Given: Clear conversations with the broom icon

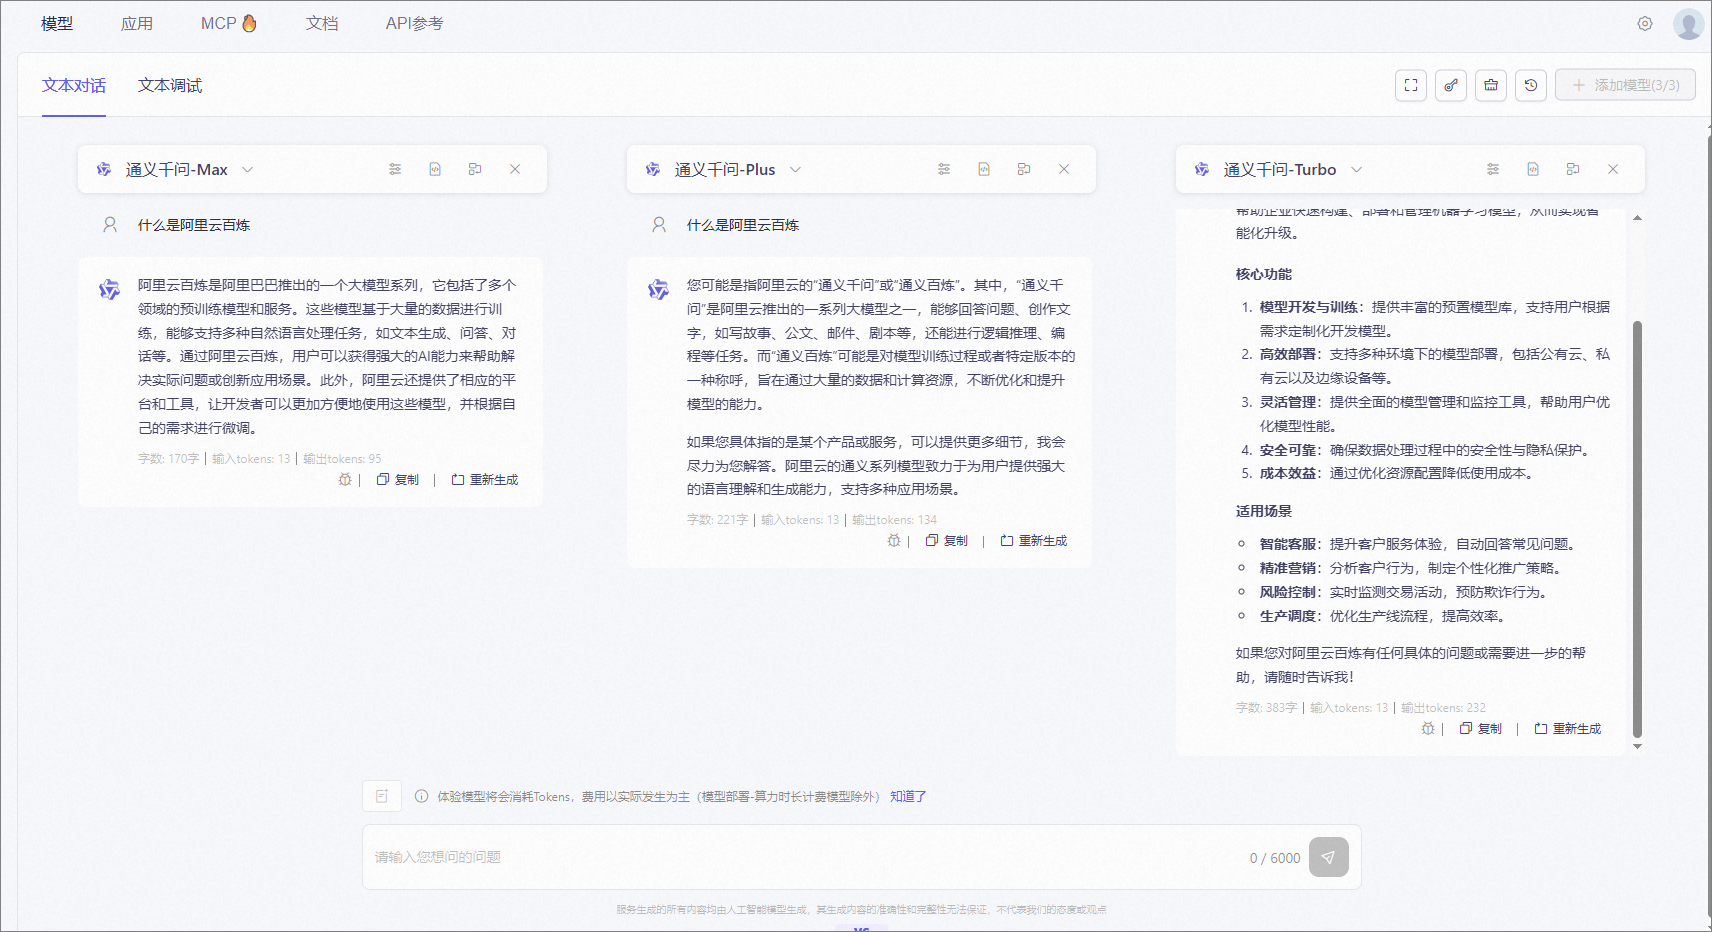Looking at the screenshot, I should tap(1491, 85).
